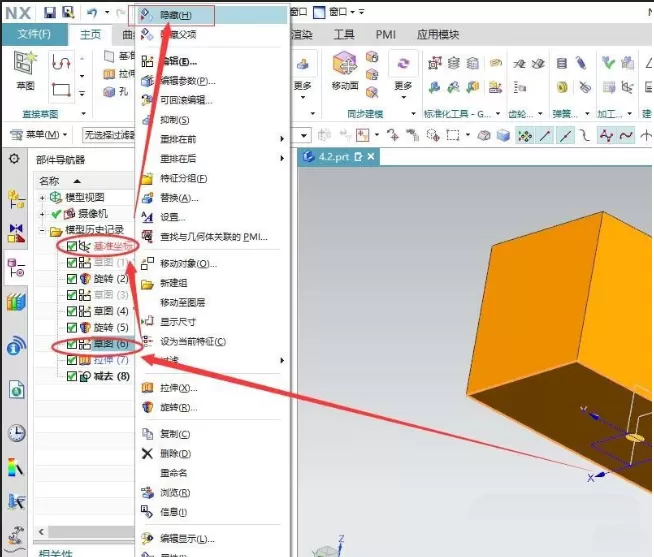Open the 菜单(M) dropdown

point(38,135)
